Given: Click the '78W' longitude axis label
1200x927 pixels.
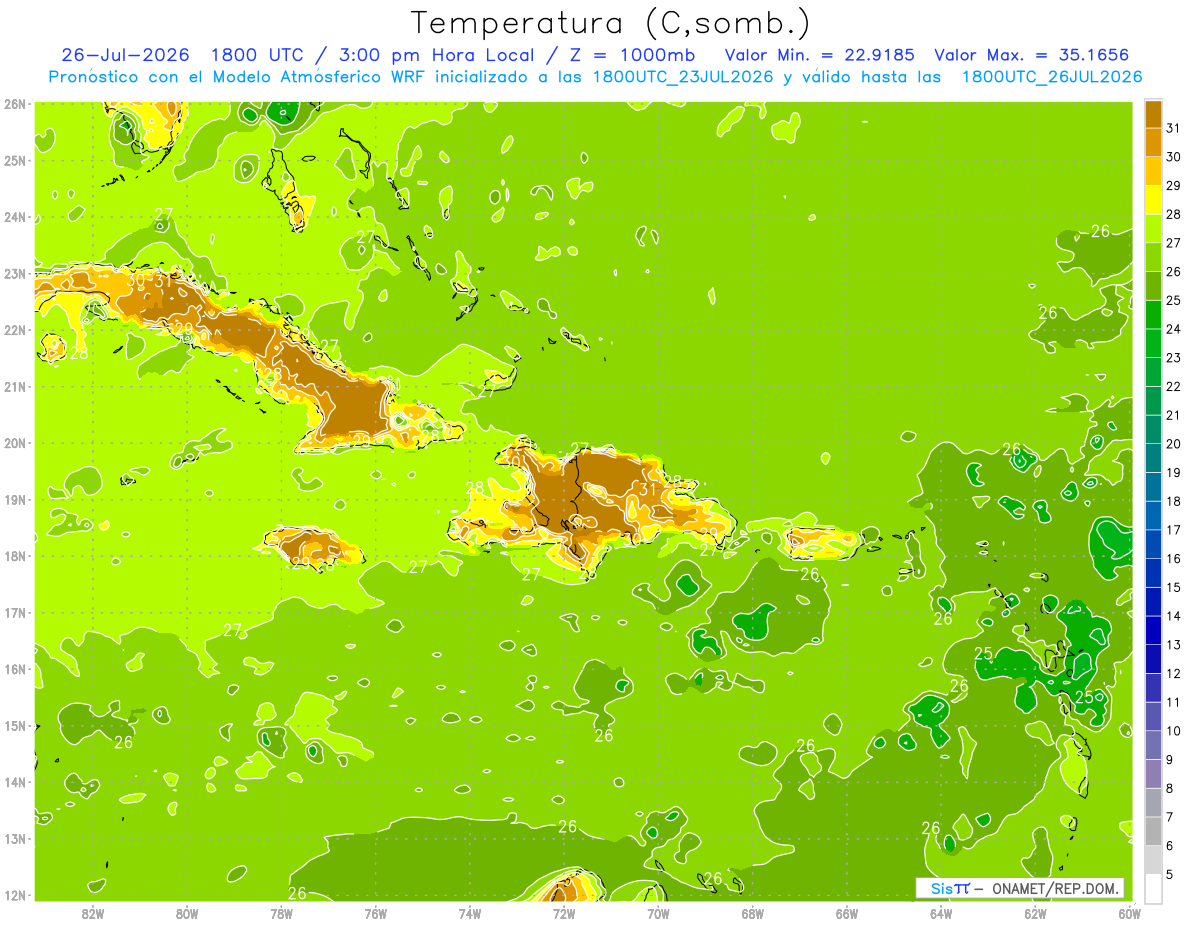Looking at the screenshot, I should [281, 913].
